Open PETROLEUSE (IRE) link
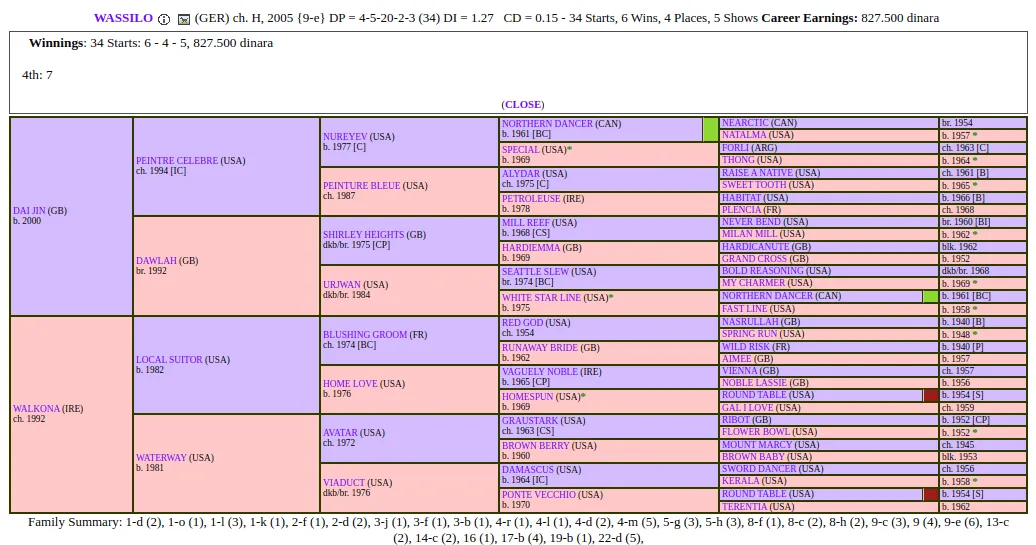1036x545 pixels. (x=531, y=199)
